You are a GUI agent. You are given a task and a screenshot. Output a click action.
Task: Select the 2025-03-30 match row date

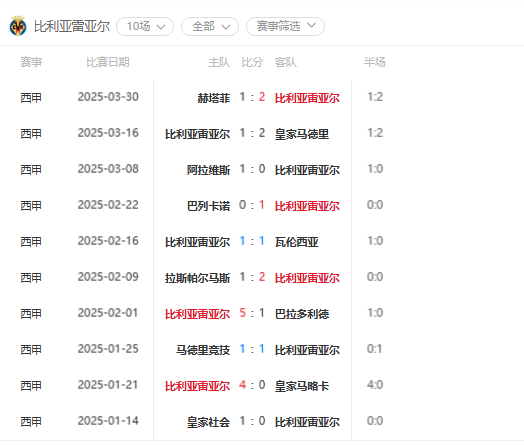[x=108, y=97]
